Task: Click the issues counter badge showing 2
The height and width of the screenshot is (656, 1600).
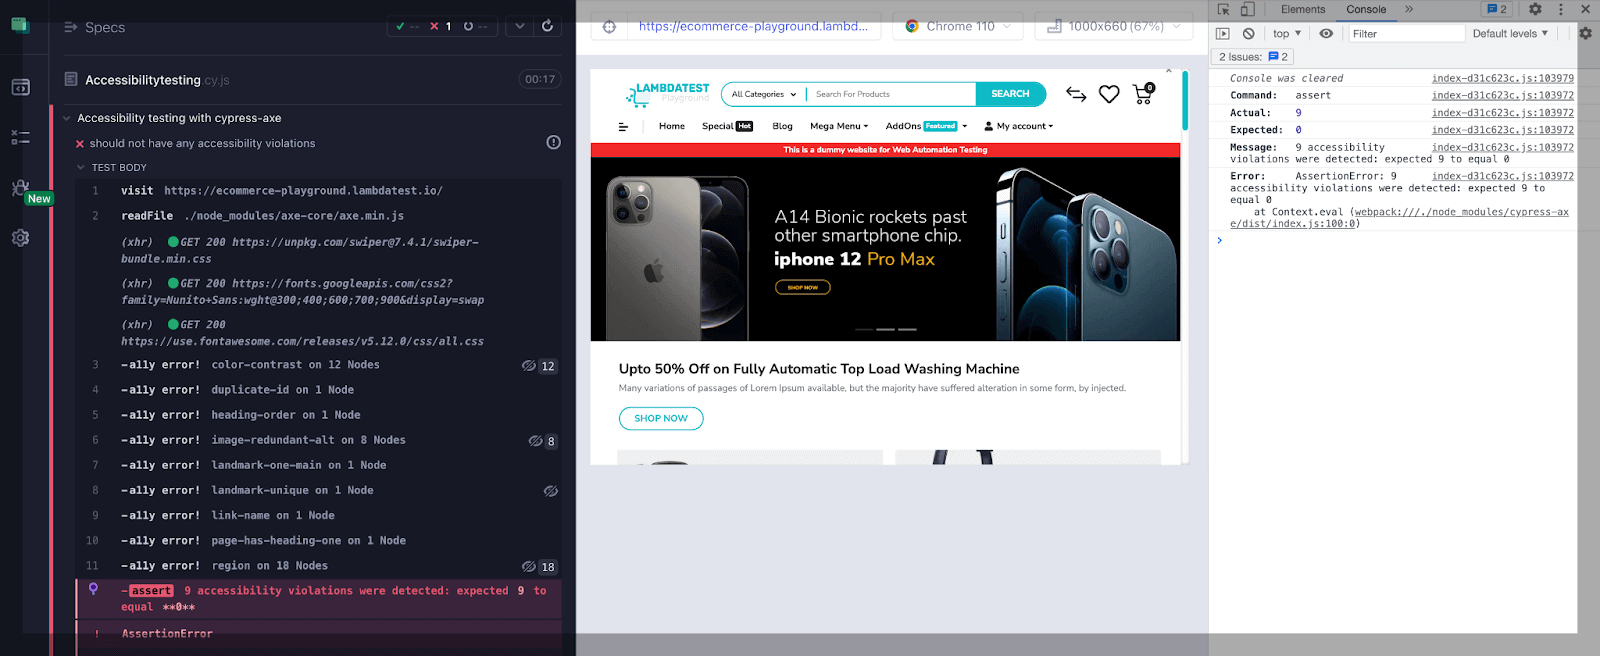Action: tap(1496, 9)
